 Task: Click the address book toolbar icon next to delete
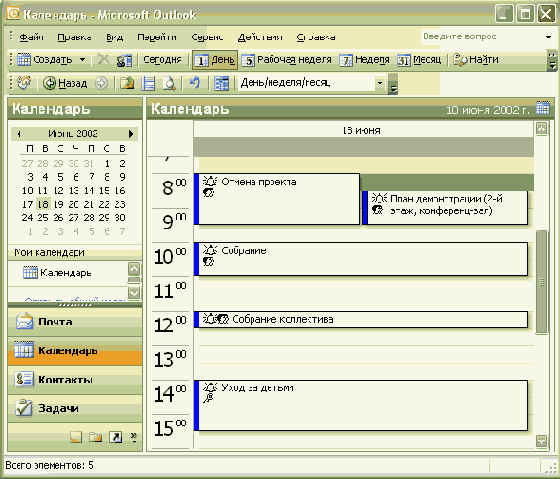pyautogui.click(x=124, y=60)
